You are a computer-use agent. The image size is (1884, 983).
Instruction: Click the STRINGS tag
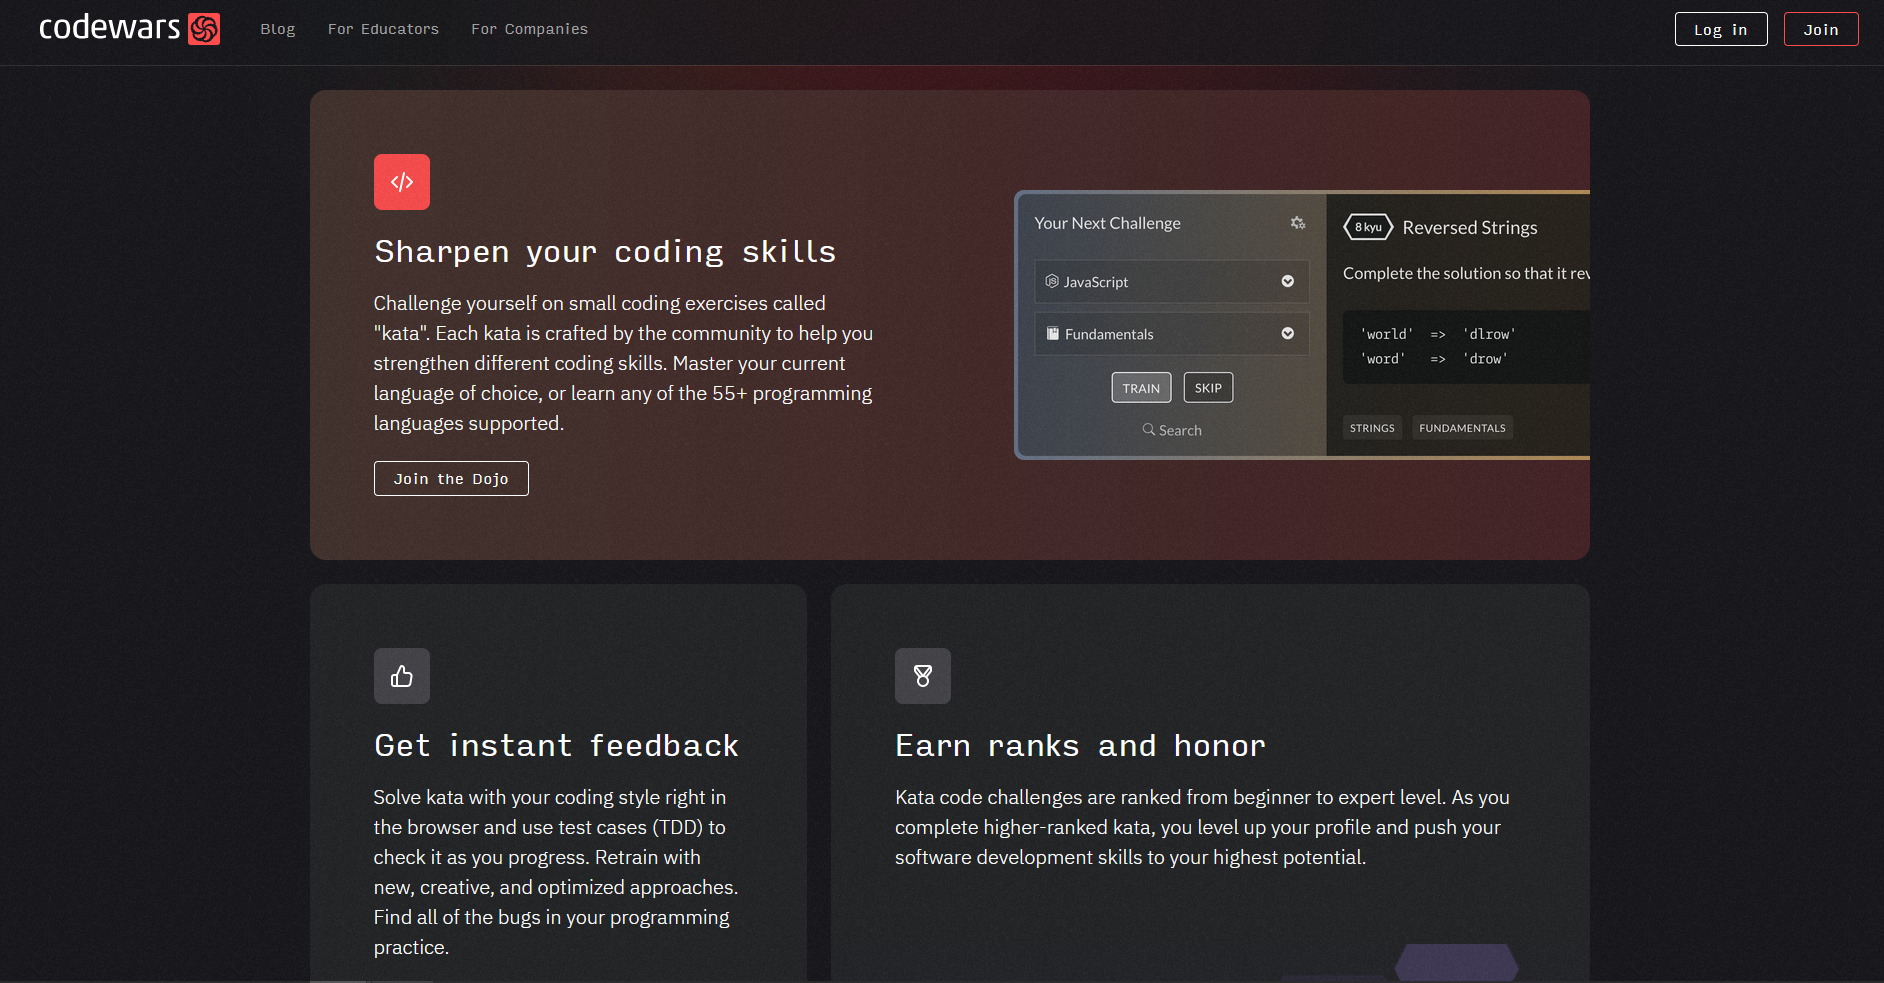click(x=1371, y=427)
